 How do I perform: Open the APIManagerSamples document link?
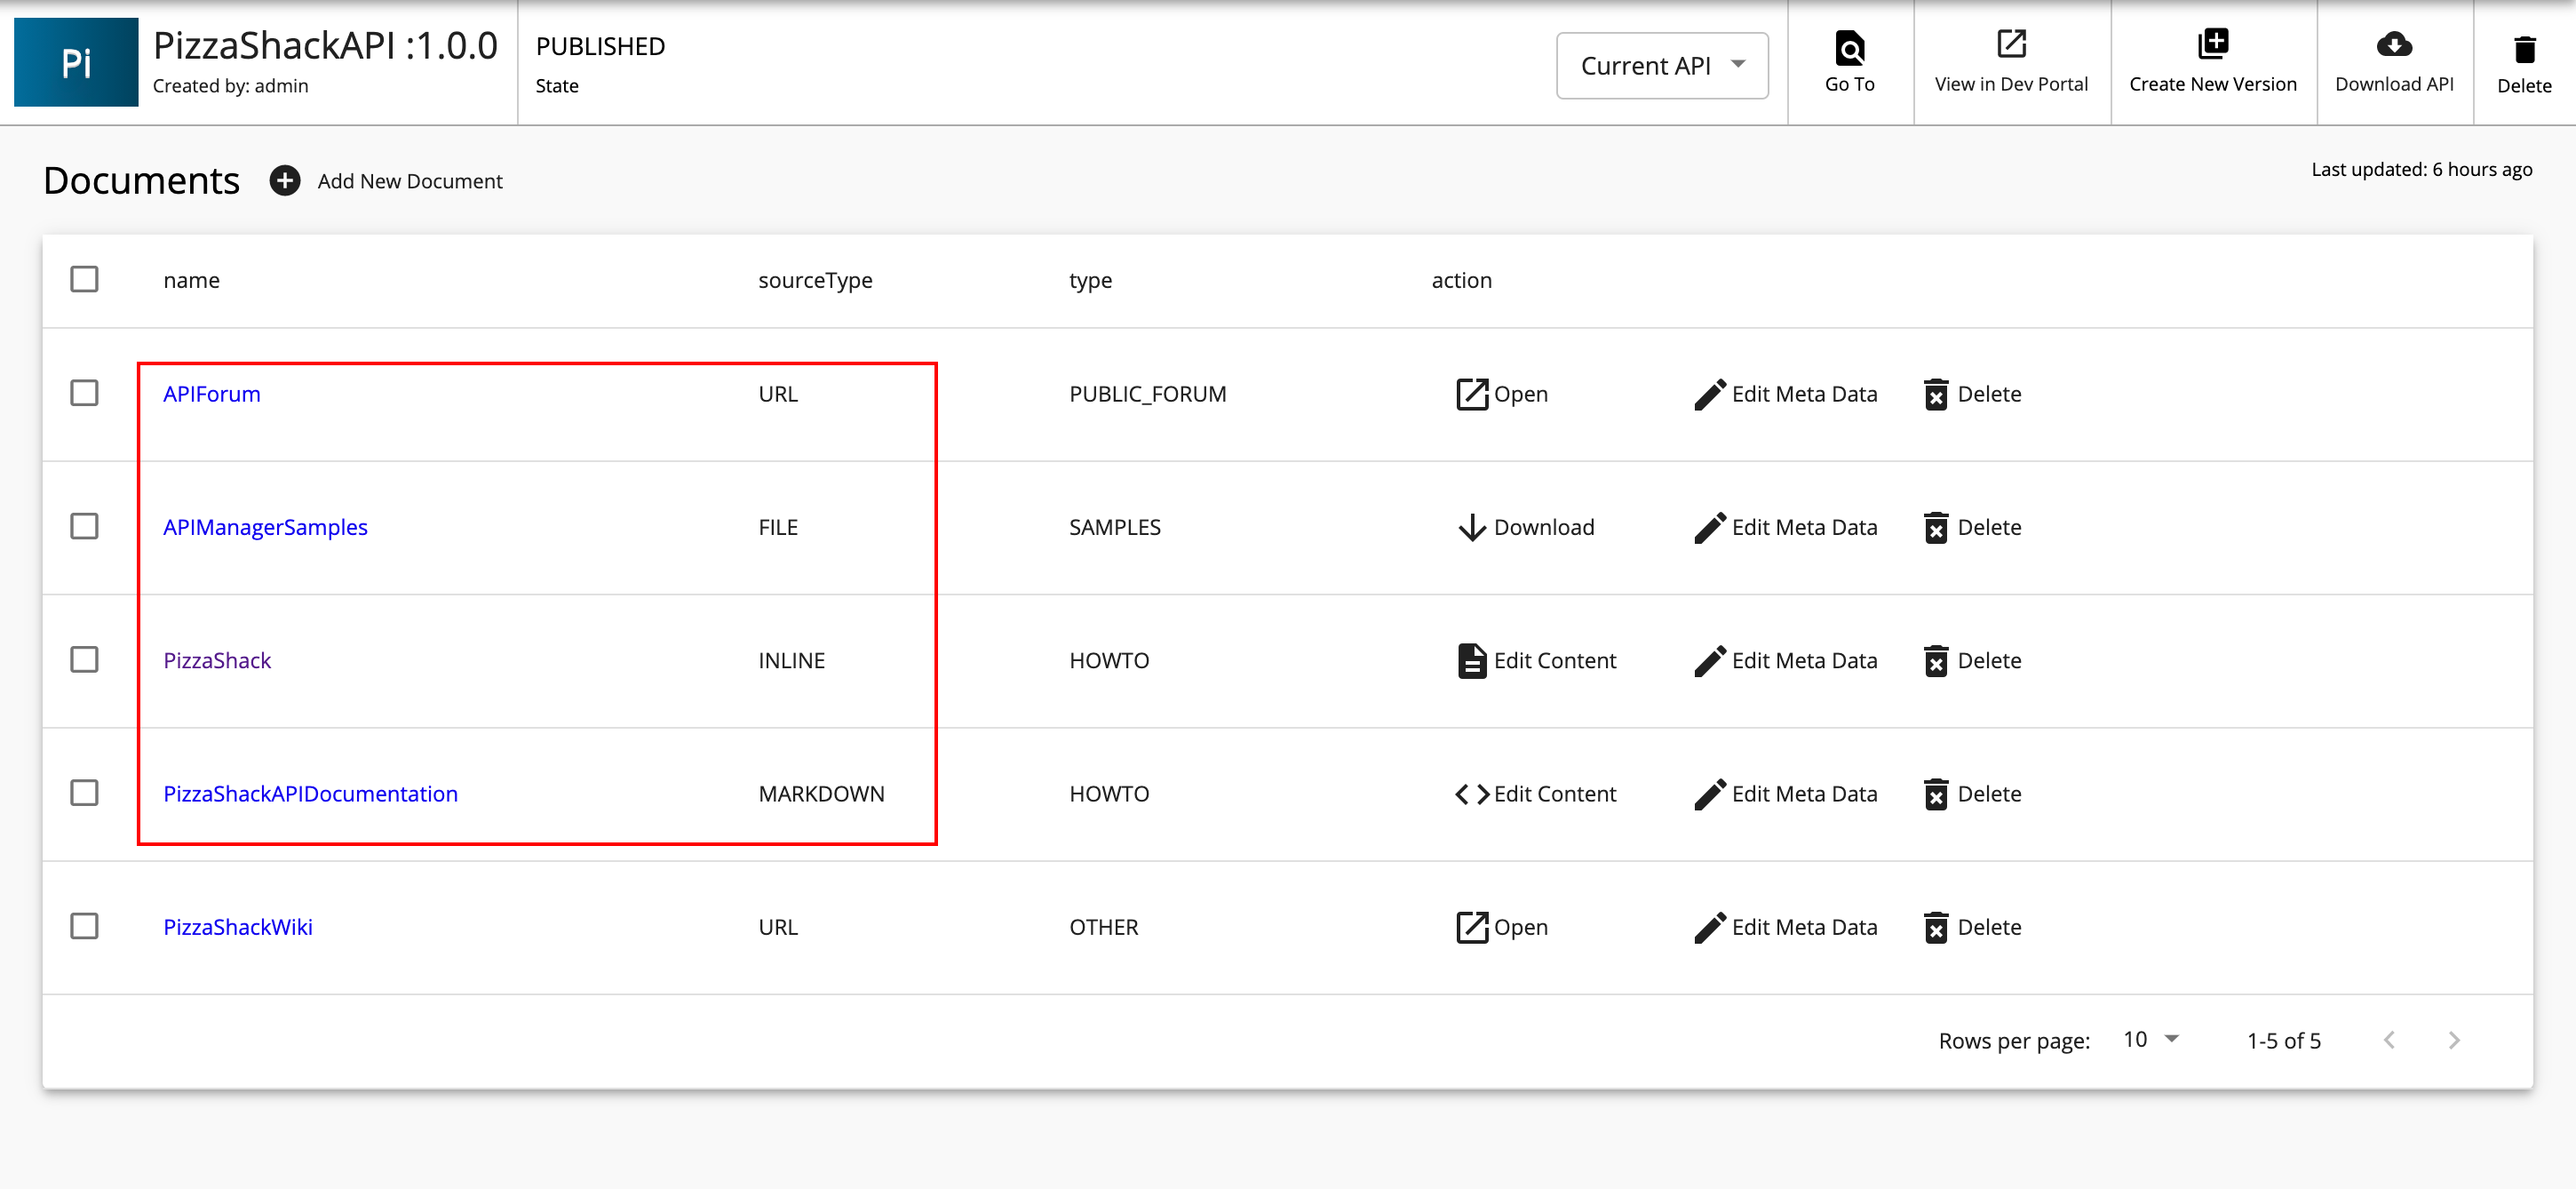(265, 527)
